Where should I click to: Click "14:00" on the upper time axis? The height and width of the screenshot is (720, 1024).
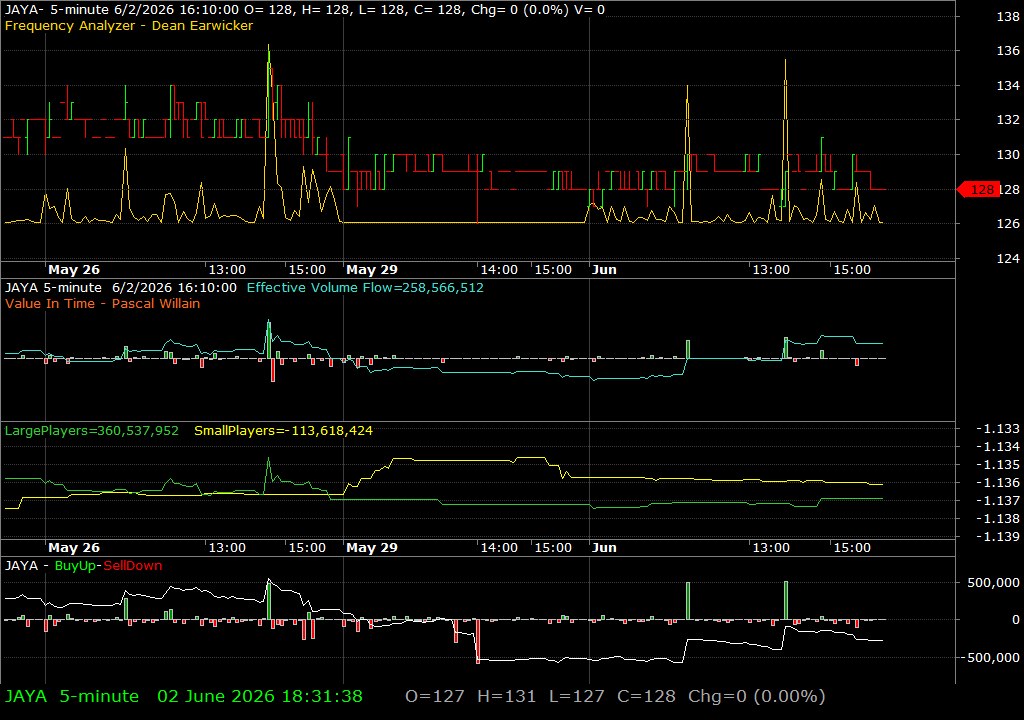pos(499,270)
